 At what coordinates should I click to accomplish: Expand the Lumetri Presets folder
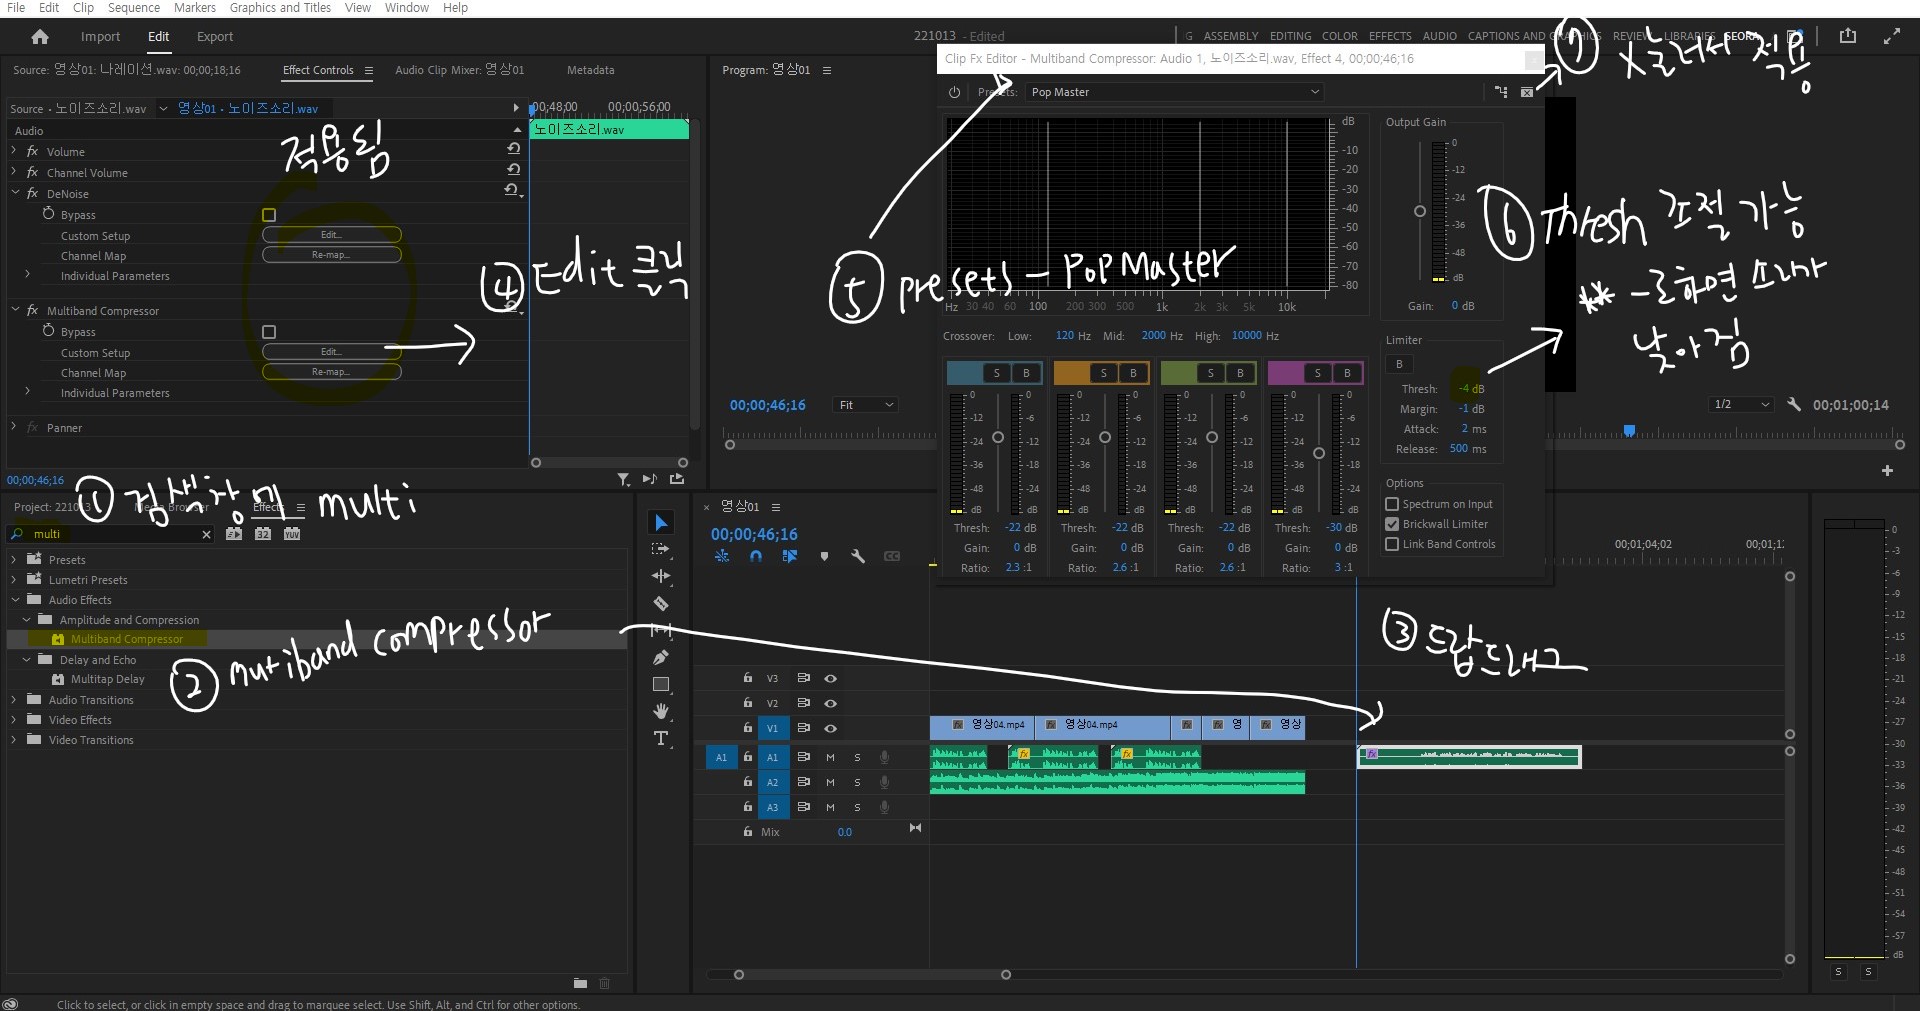14,580
